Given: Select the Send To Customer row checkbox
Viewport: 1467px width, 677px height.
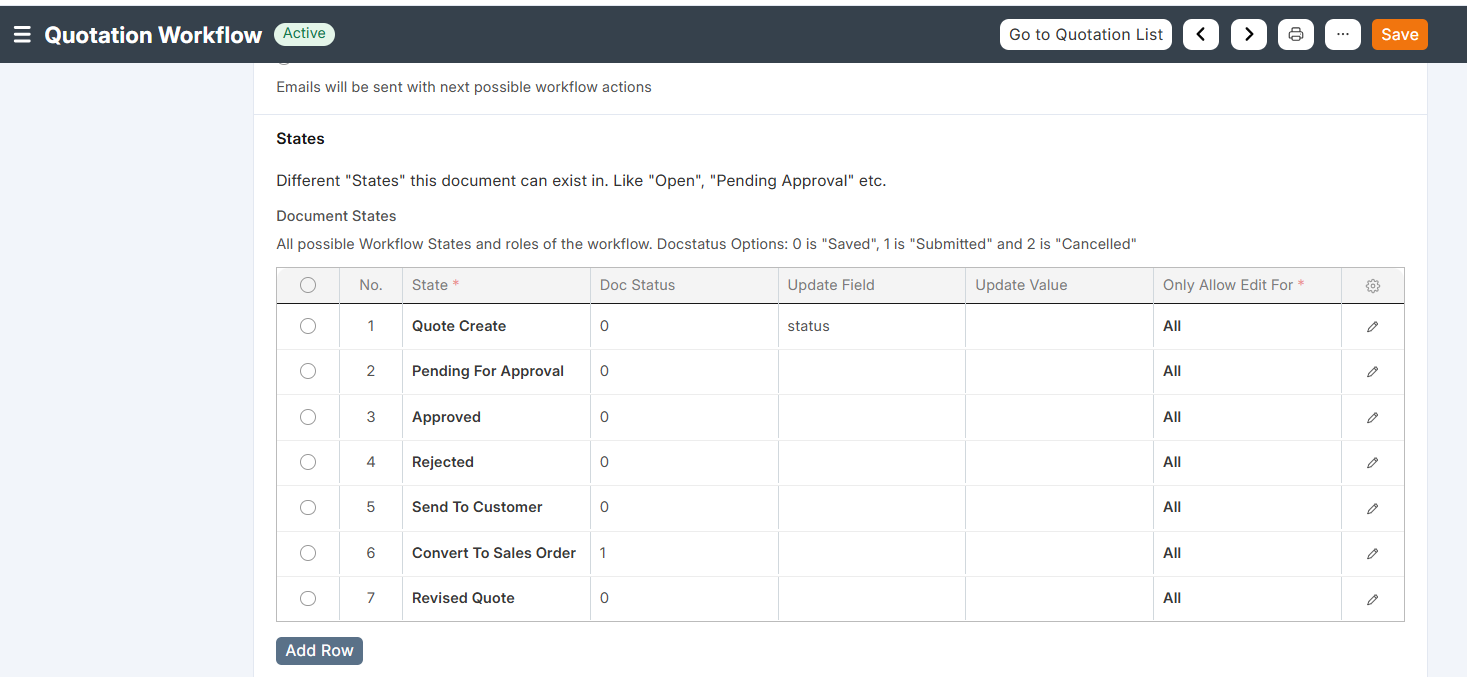Looking at the screenshot, I should (308, 507).
